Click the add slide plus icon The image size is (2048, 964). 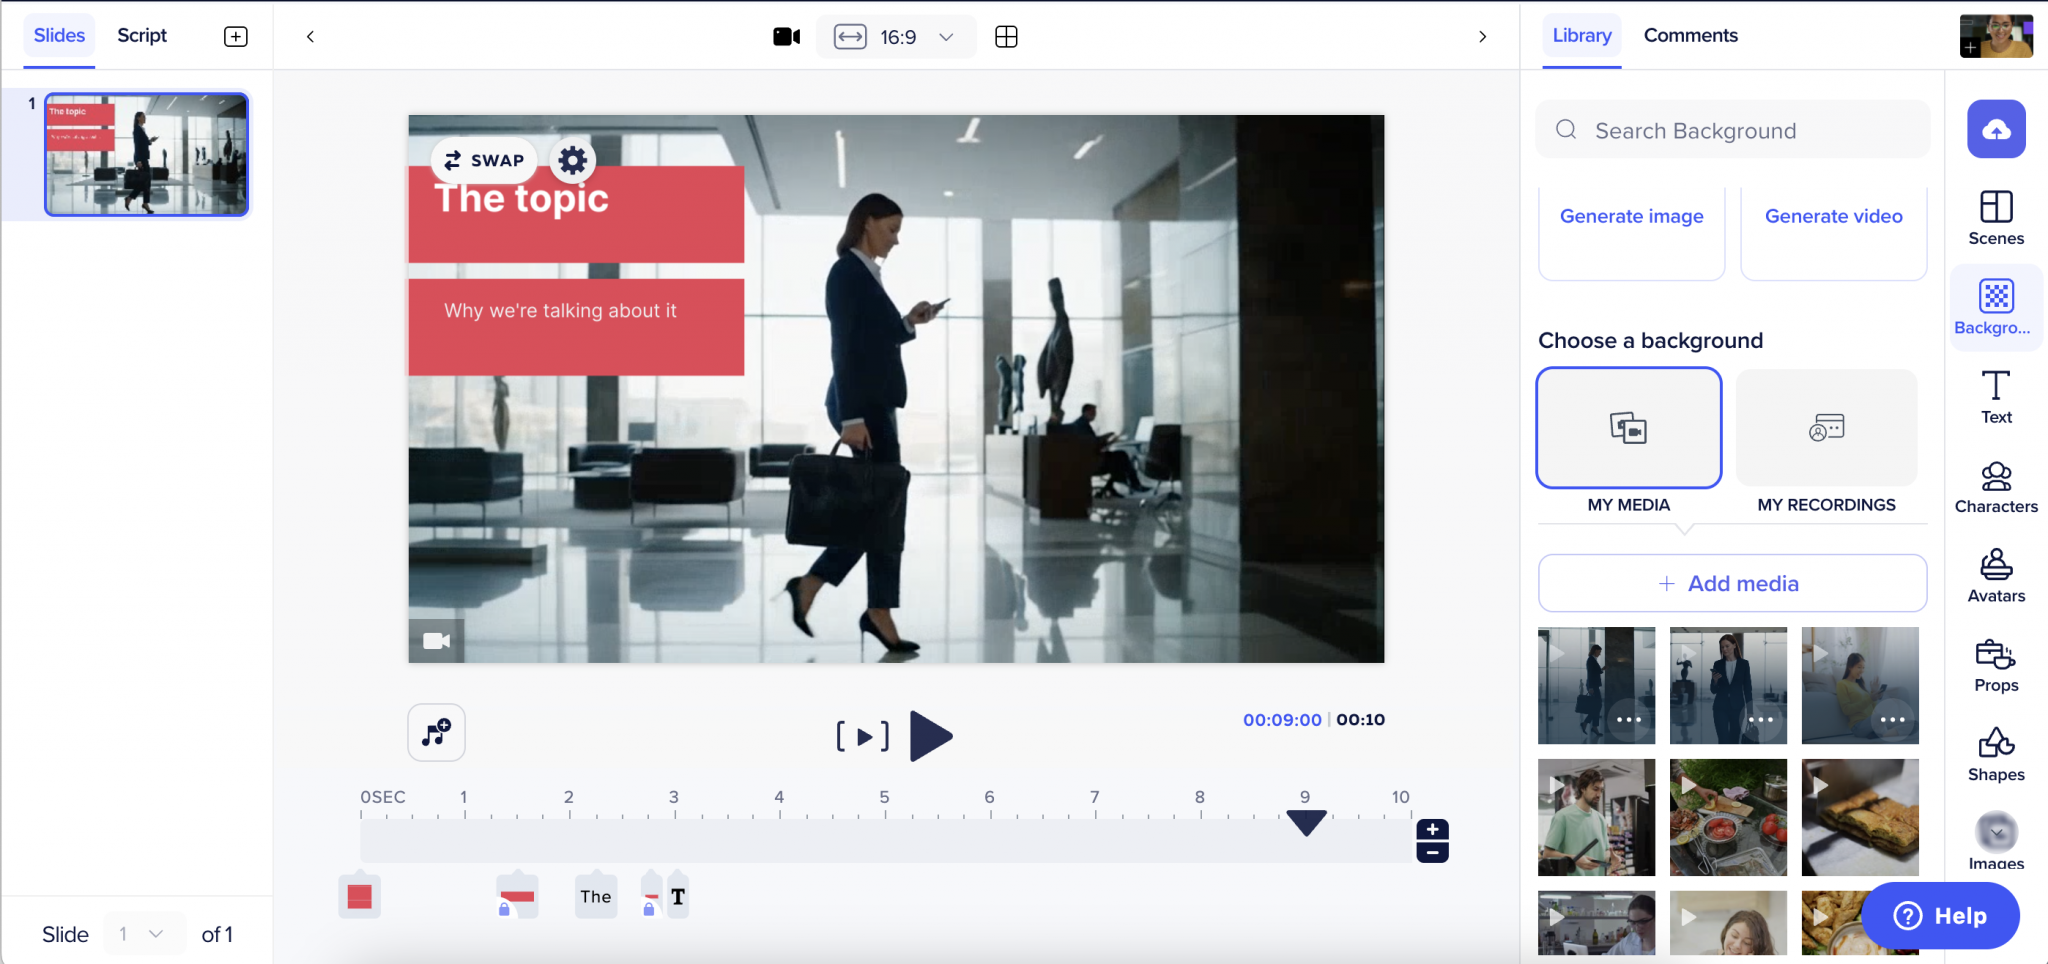236,37
